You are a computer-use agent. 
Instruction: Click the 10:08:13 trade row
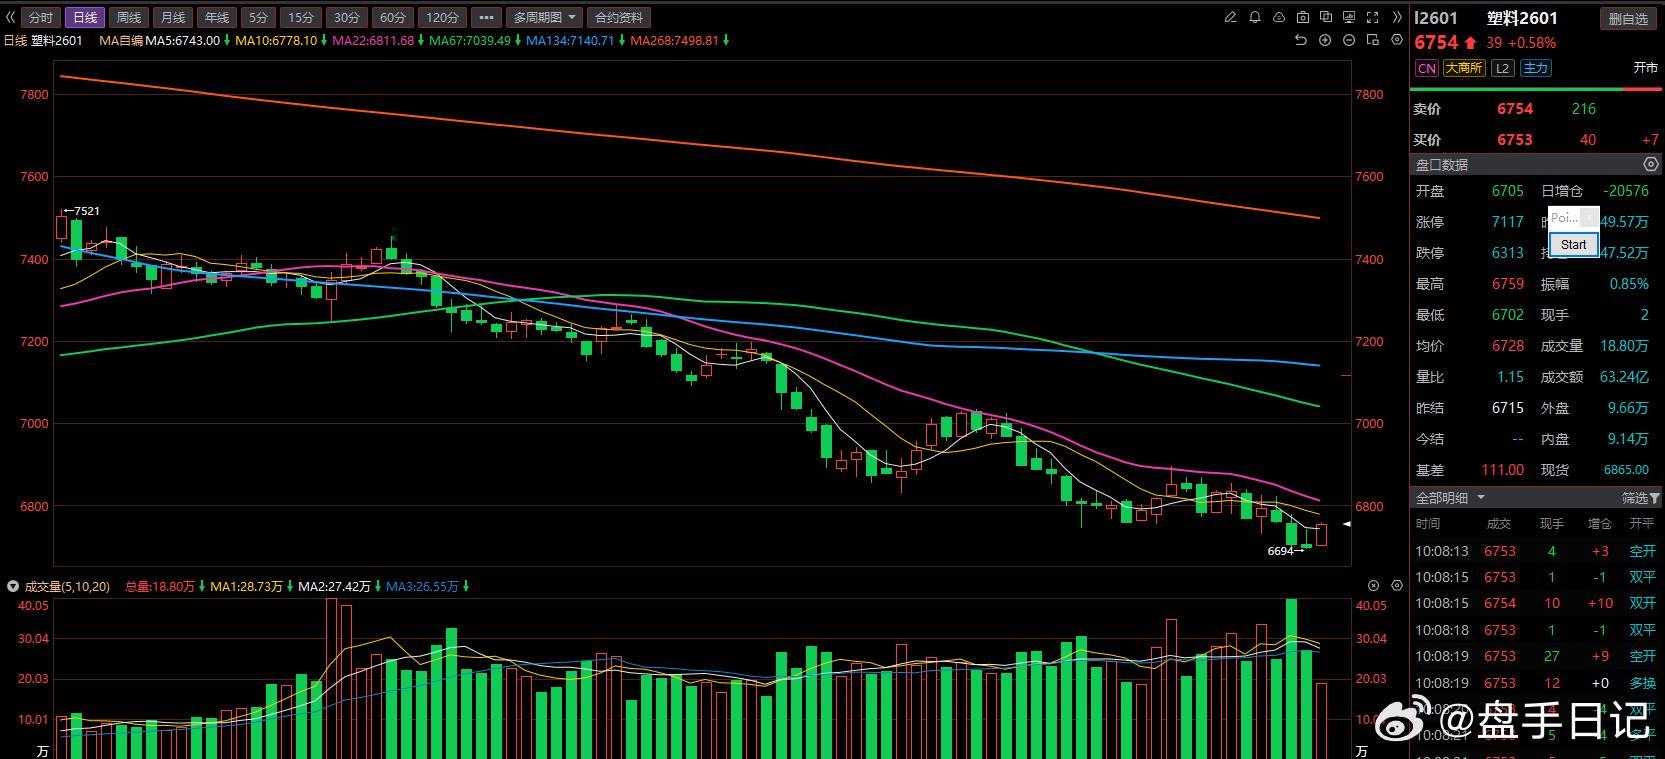click(x=1535, y=551)
